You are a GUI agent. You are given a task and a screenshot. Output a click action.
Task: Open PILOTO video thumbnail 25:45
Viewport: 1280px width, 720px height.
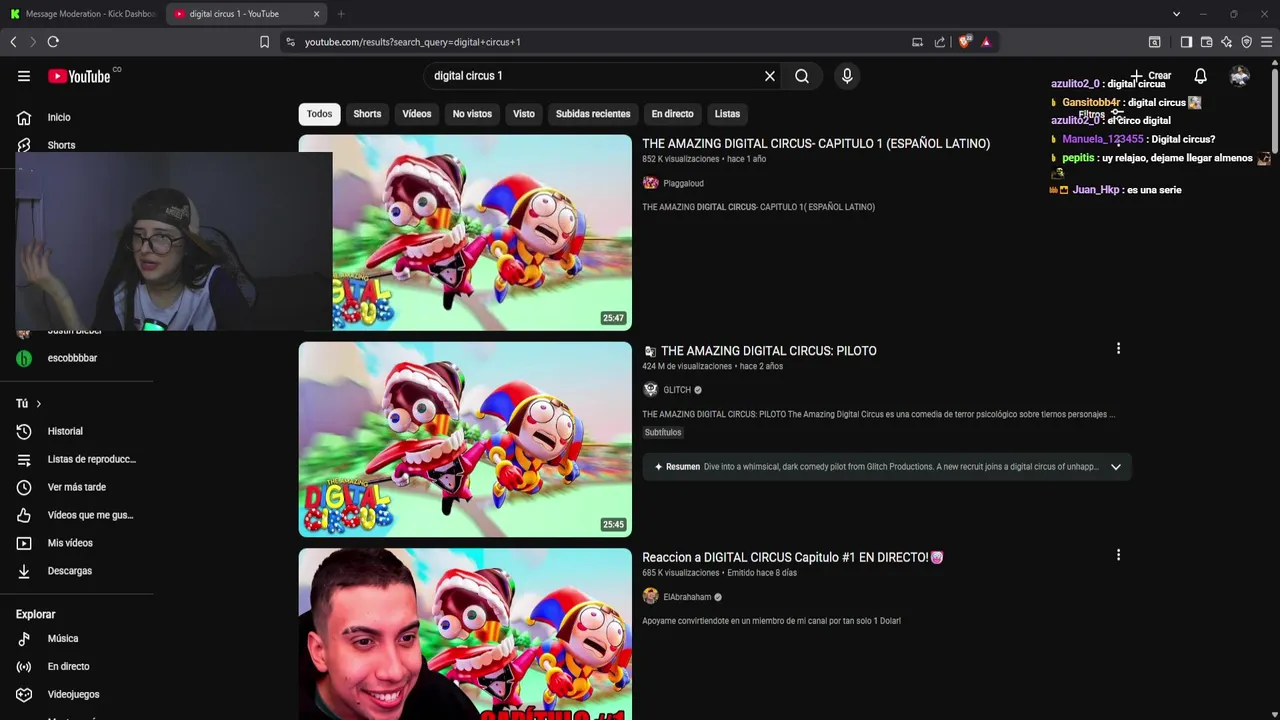coord(465,439)
